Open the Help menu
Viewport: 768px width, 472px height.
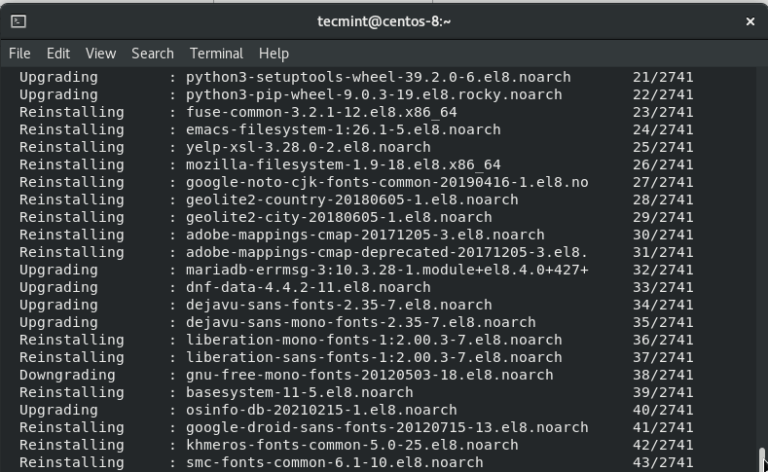273,53
